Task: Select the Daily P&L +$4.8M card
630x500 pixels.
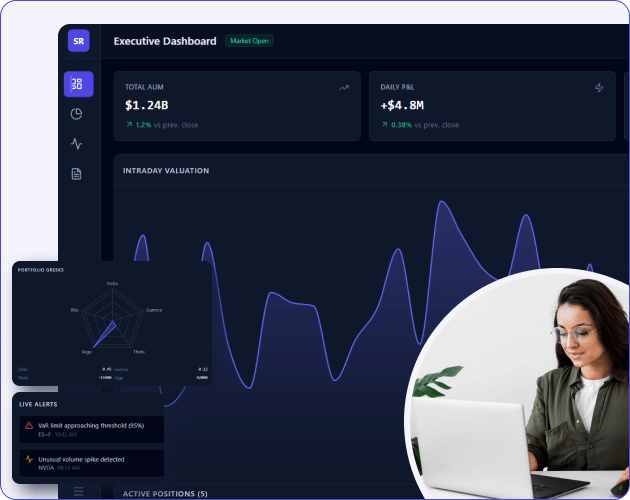Action: pyautogui.click(x=492, y=106)
